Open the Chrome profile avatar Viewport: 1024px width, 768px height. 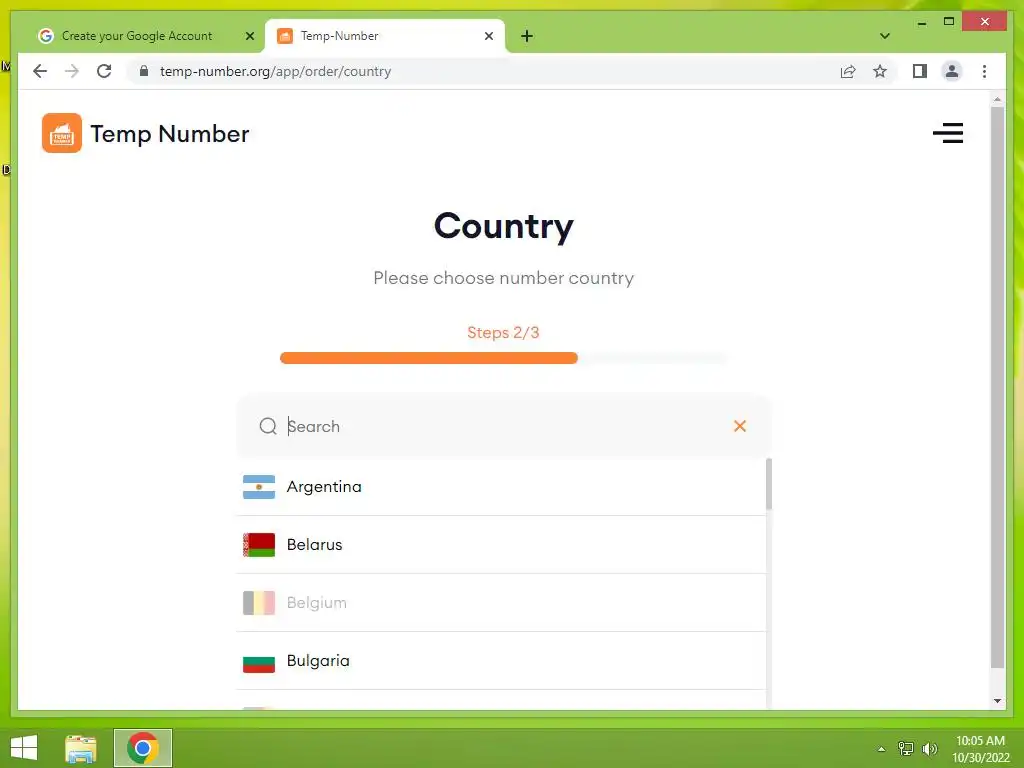tap(952, 71)
